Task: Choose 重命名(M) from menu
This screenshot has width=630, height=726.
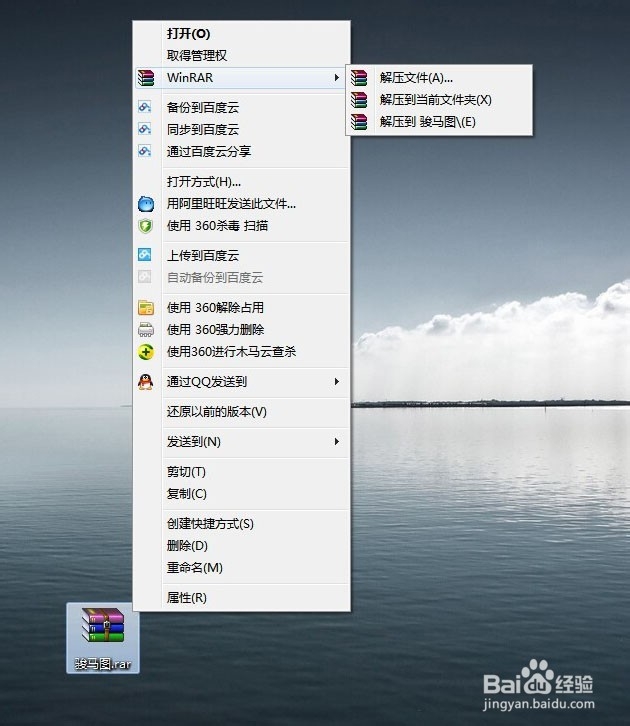Action: [241, 568]
